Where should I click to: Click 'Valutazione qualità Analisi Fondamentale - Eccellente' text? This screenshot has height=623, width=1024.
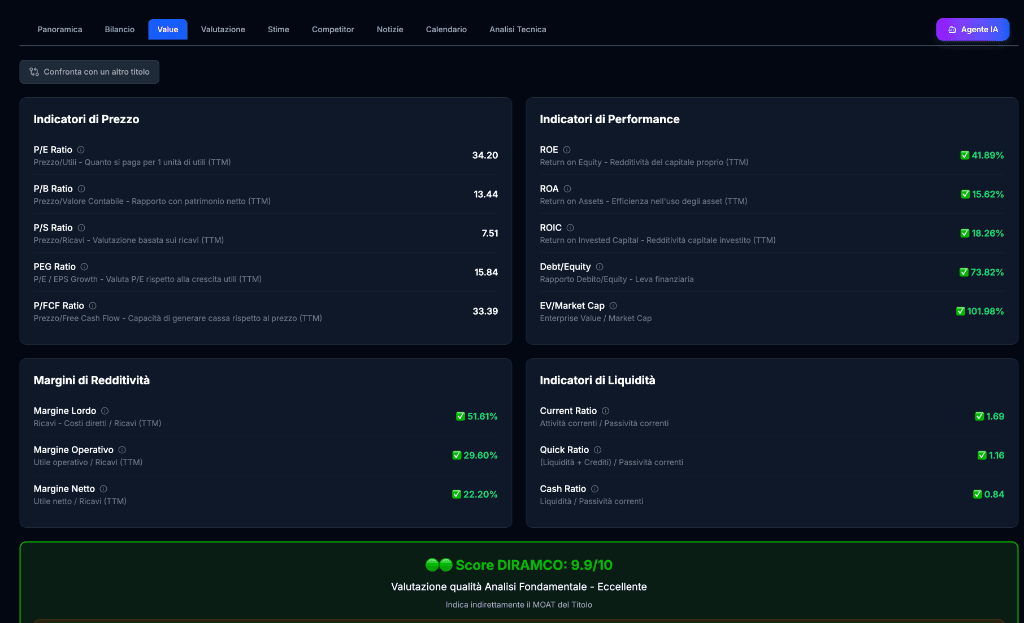pos(519,586)
